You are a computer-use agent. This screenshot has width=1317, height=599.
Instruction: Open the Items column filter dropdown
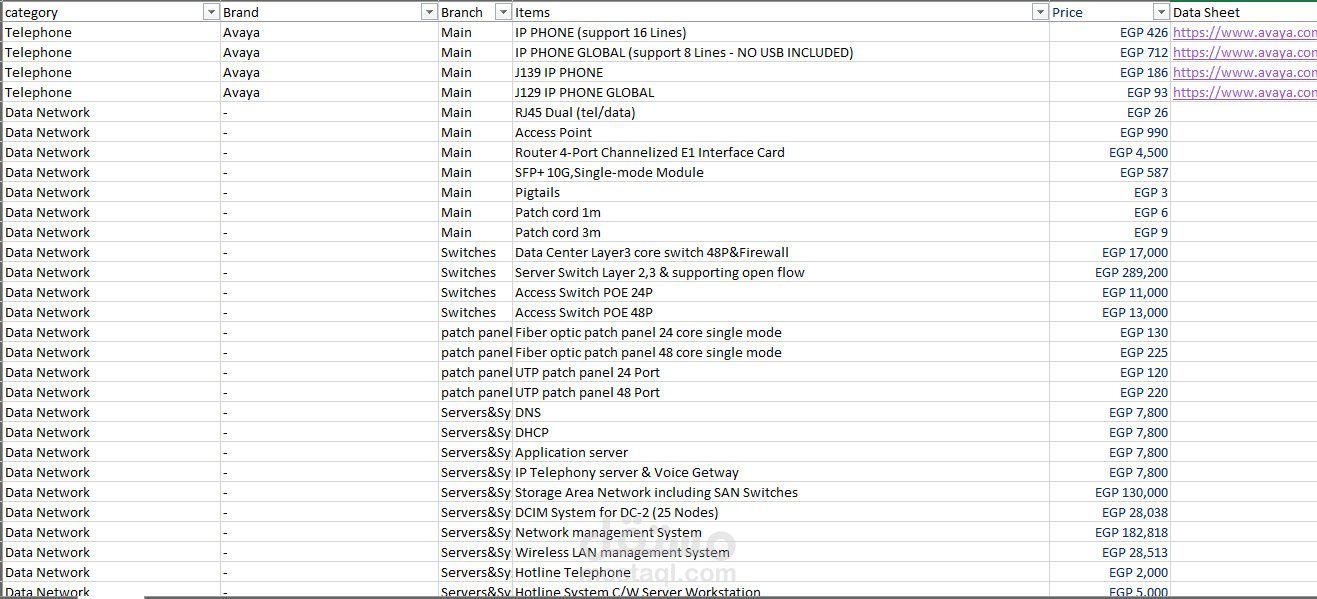point(1039,12)
